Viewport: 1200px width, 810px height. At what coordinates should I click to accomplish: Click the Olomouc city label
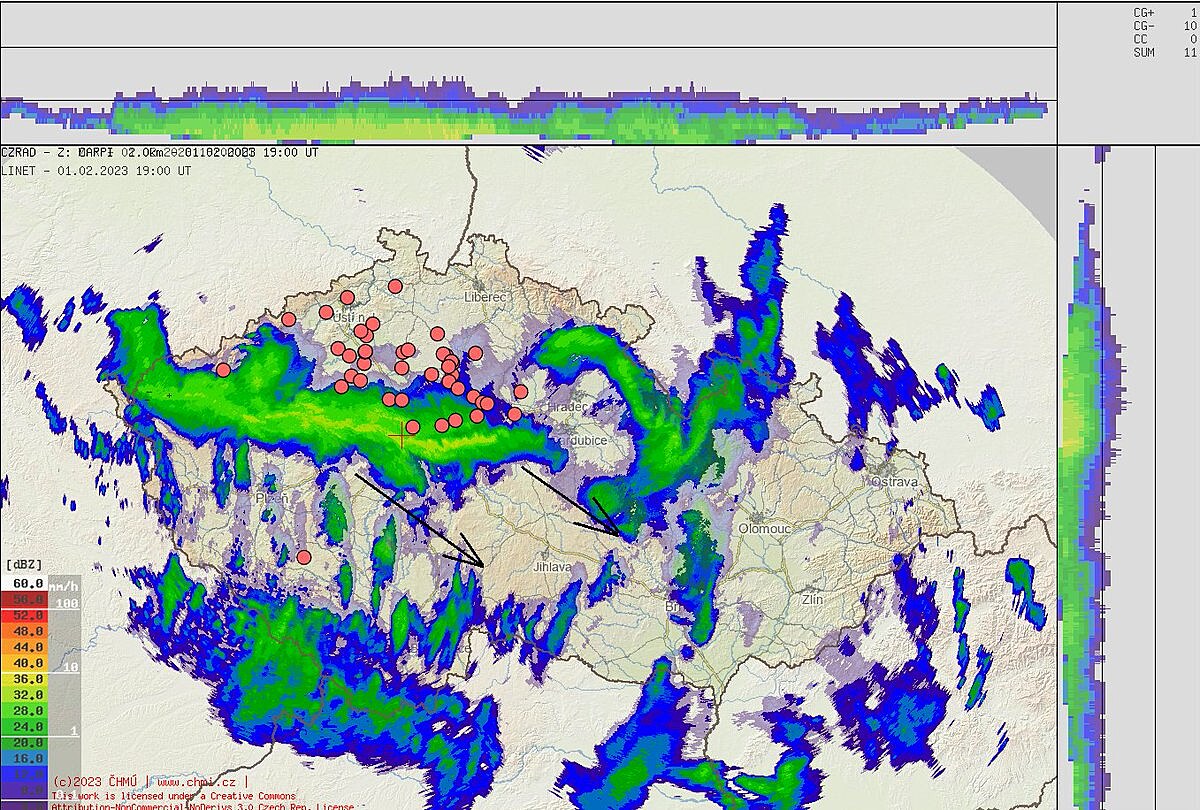[764, 528]
